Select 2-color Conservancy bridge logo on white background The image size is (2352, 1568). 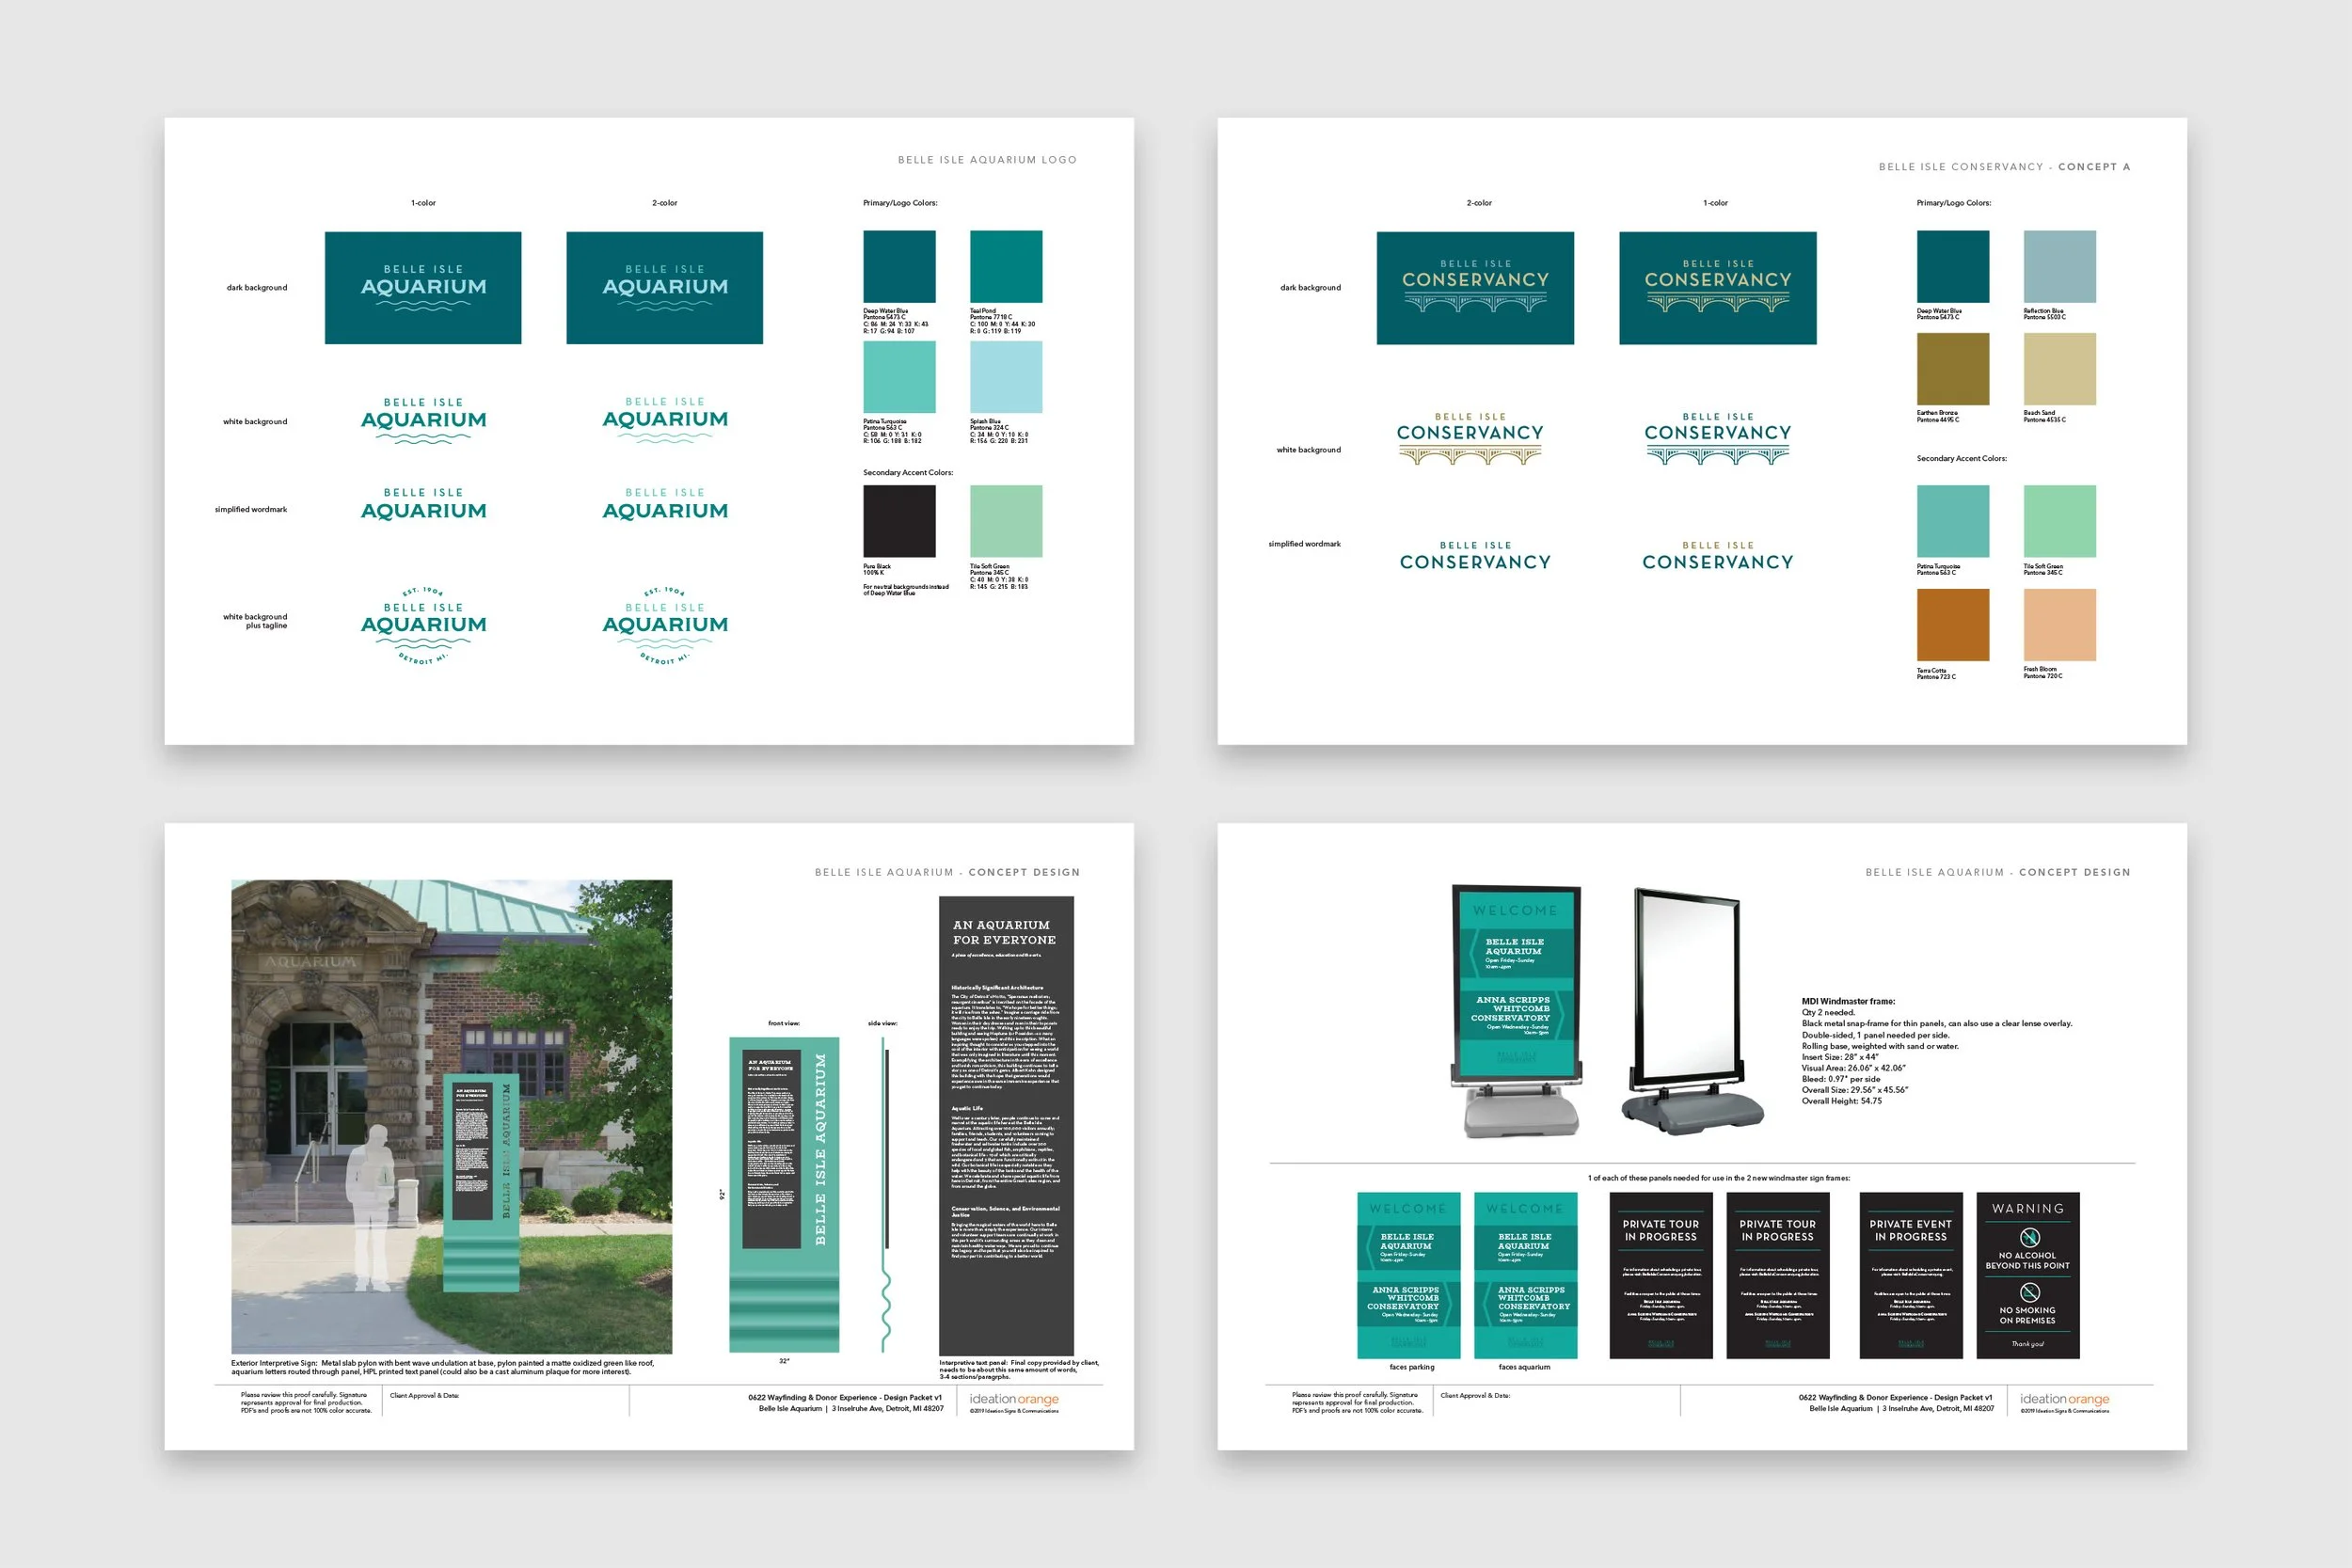[x=1470, y=439]
